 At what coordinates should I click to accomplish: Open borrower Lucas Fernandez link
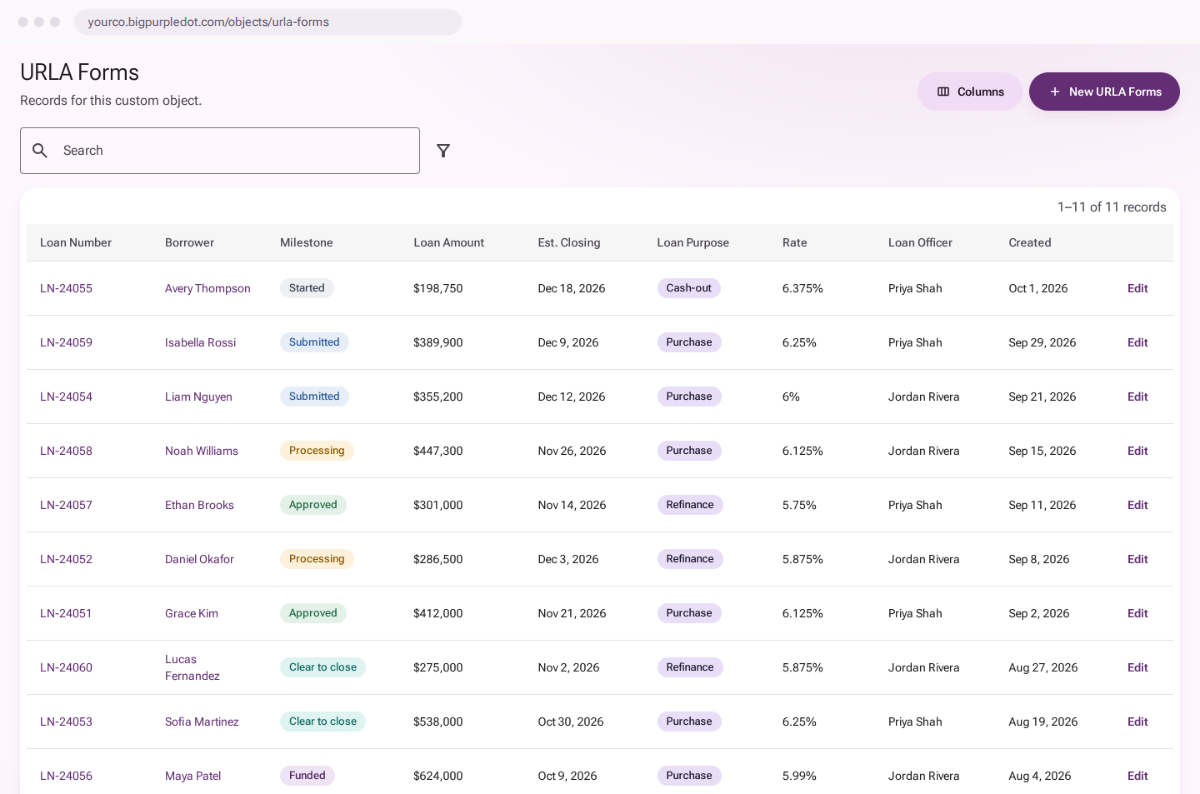pos(192,667)
